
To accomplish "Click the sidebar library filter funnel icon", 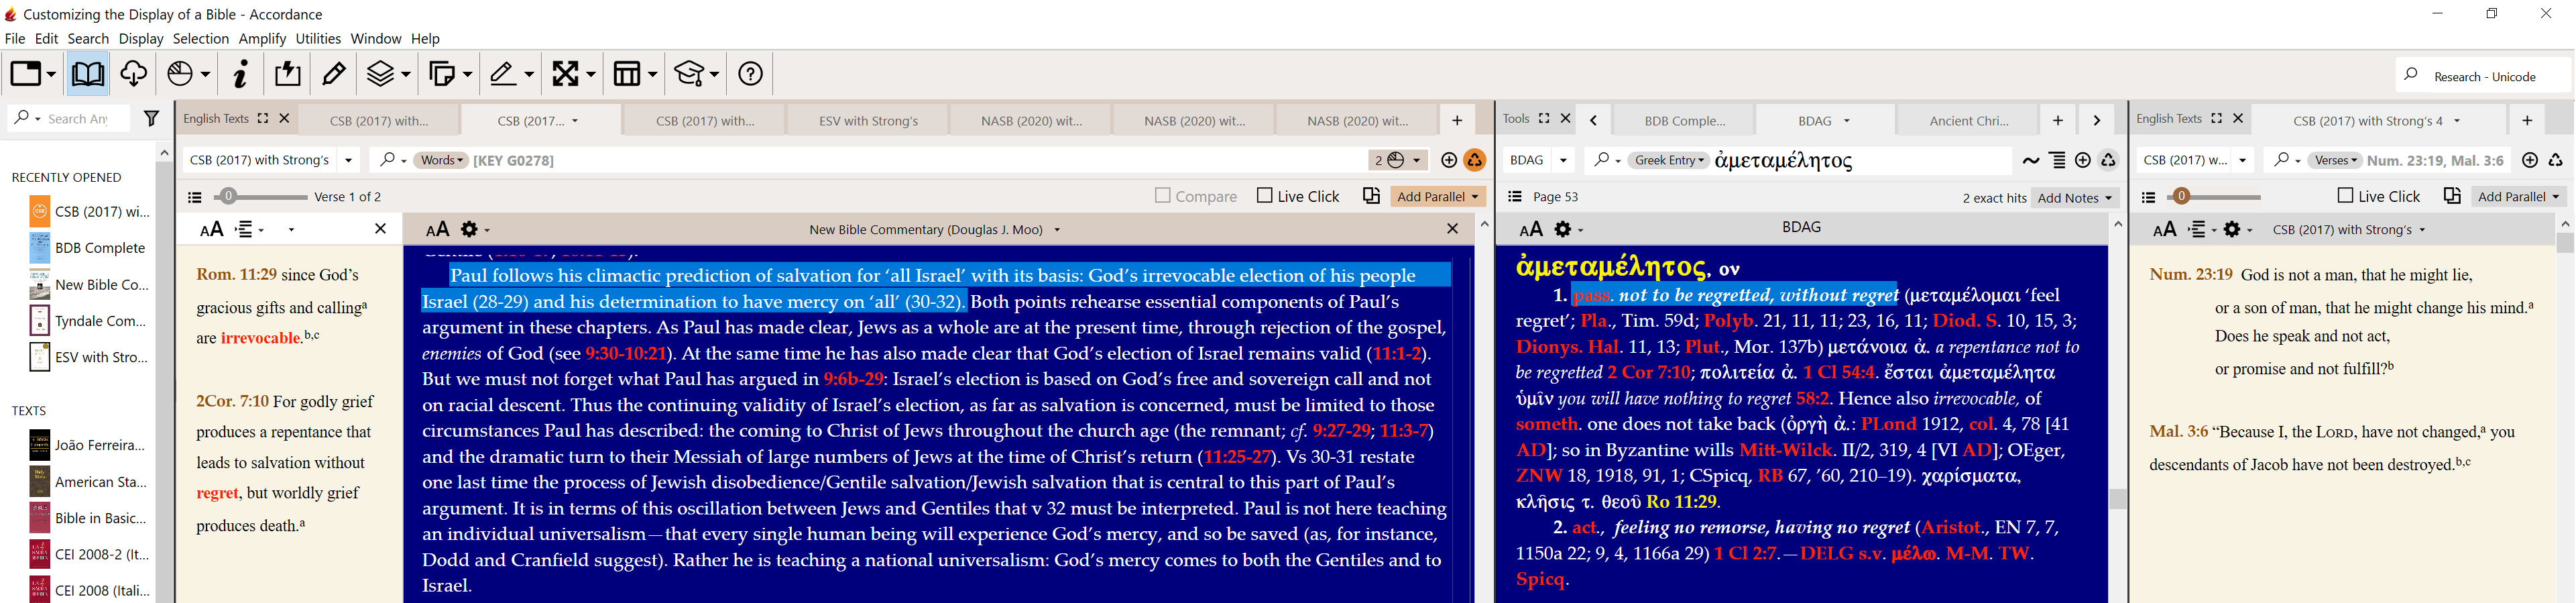I will (151, 119).
